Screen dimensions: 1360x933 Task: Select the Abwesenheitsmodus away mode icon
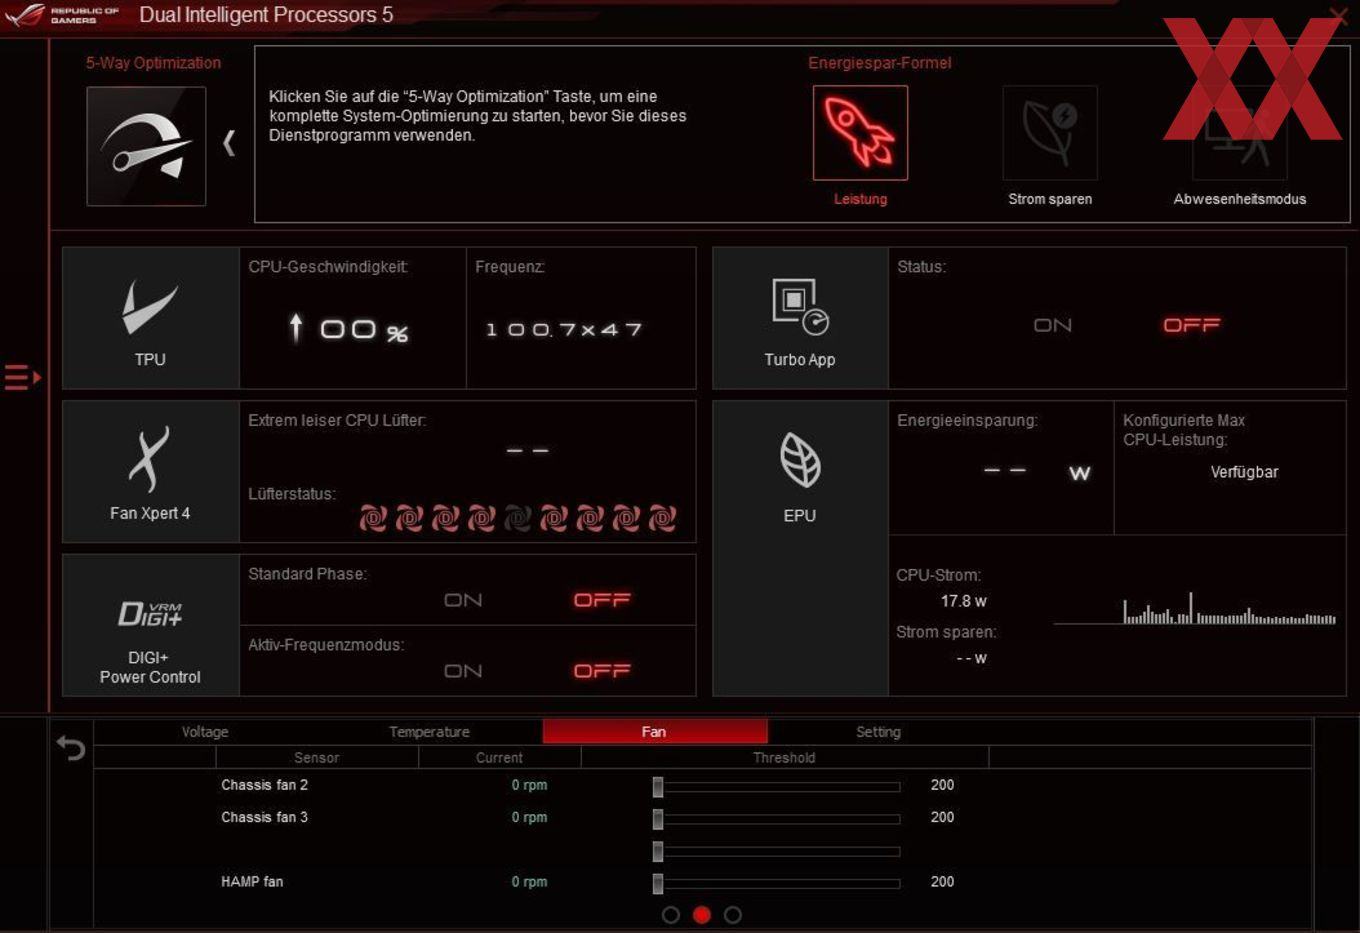point(1240,133)
